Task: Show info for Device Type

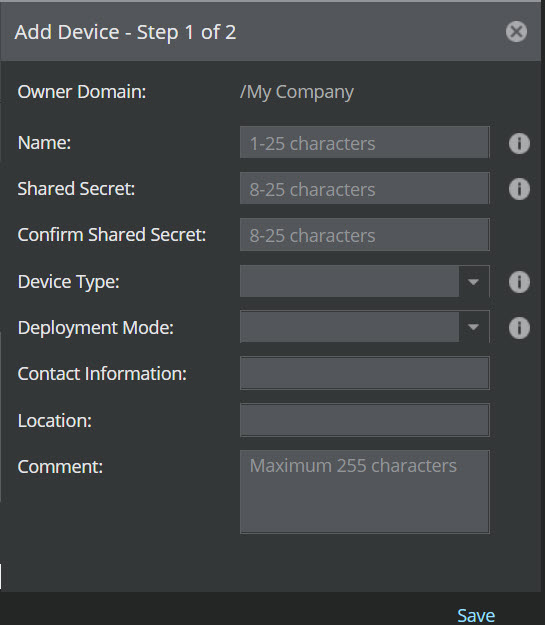Action: pos(519,282)
